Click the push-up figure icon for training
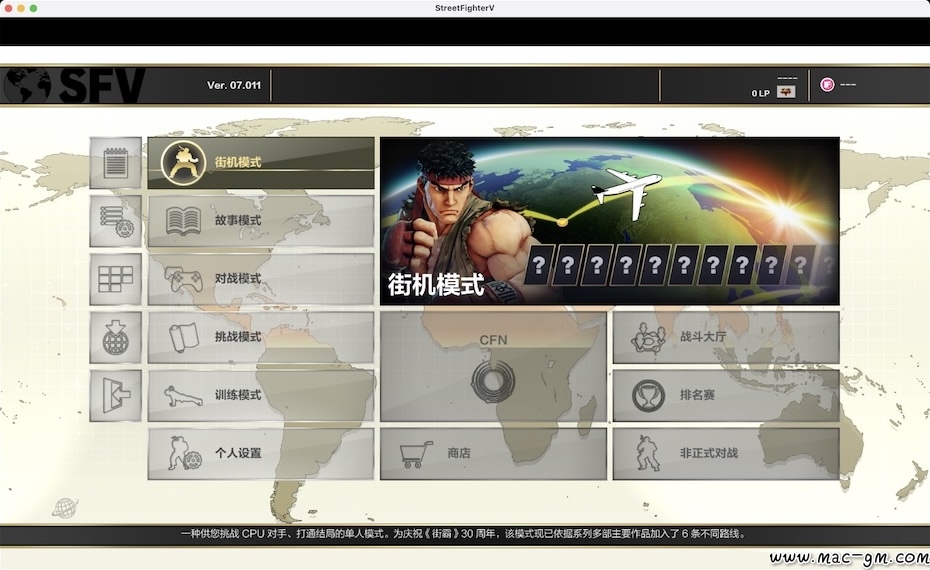The image size is (930, 570). 183,396
